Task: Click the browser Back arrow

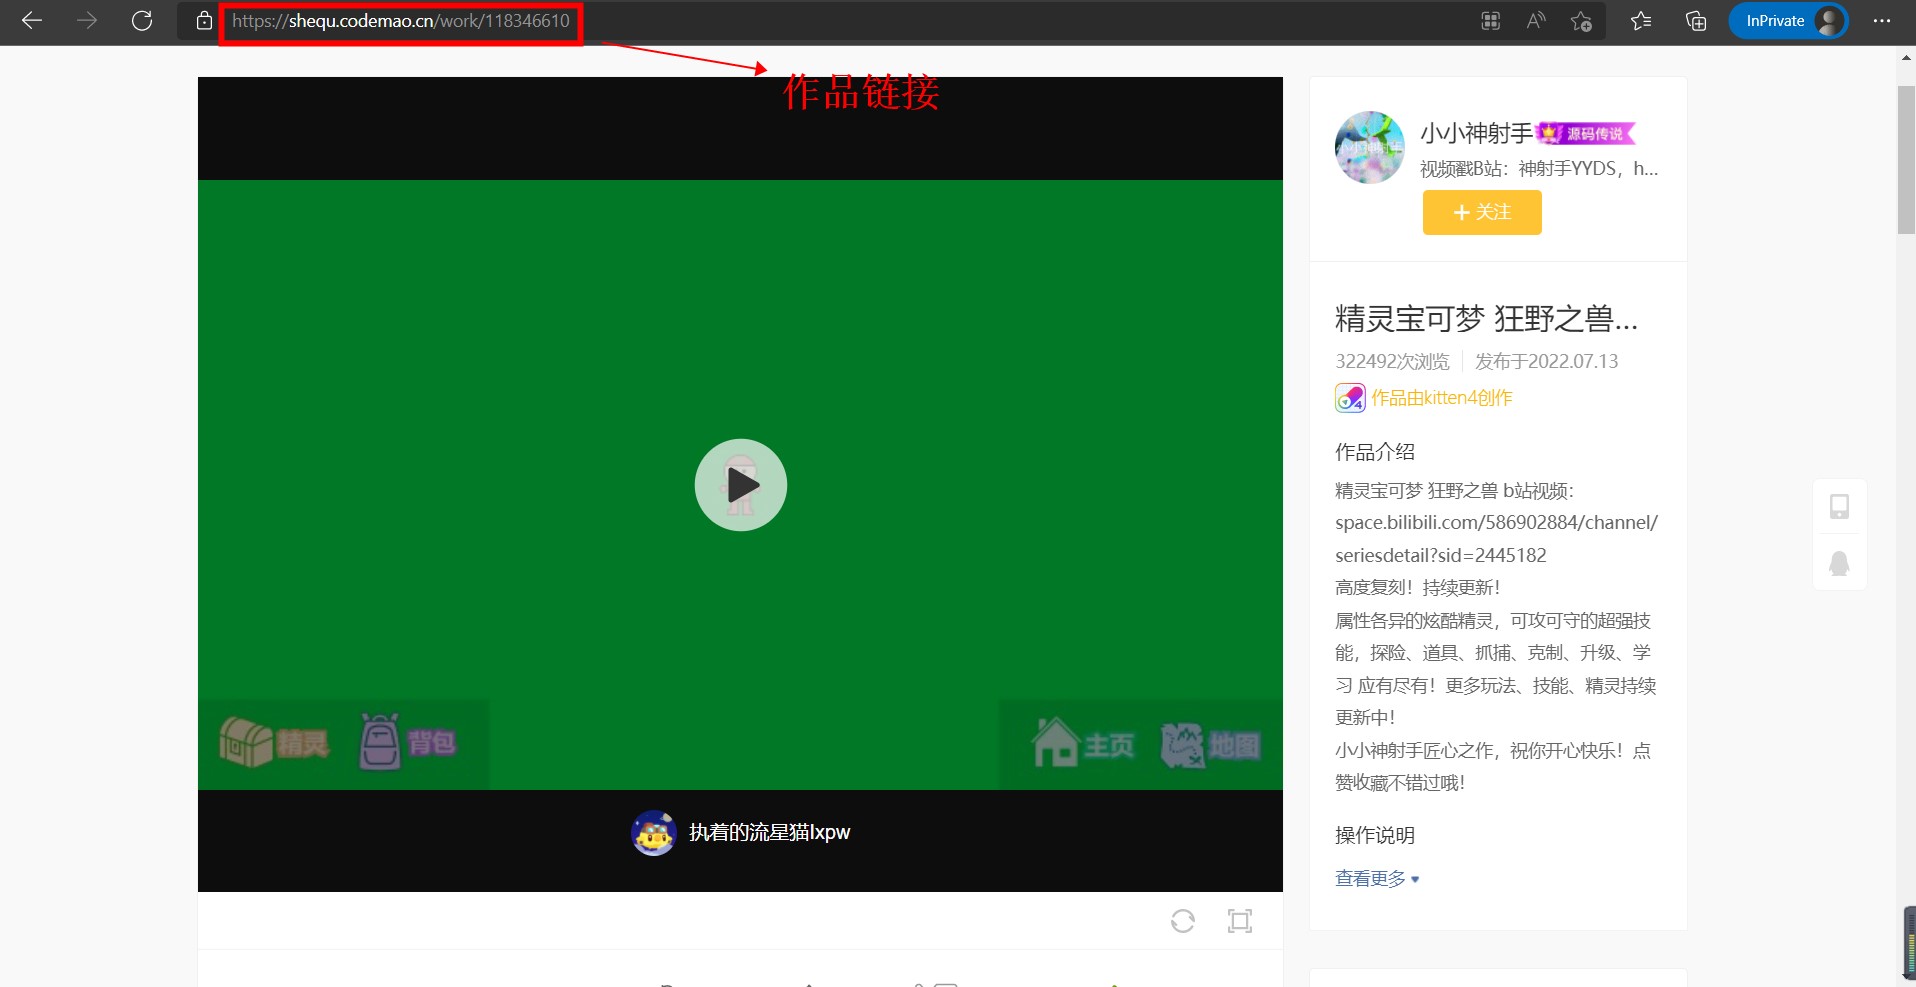Action: click(x=32, y=20)
